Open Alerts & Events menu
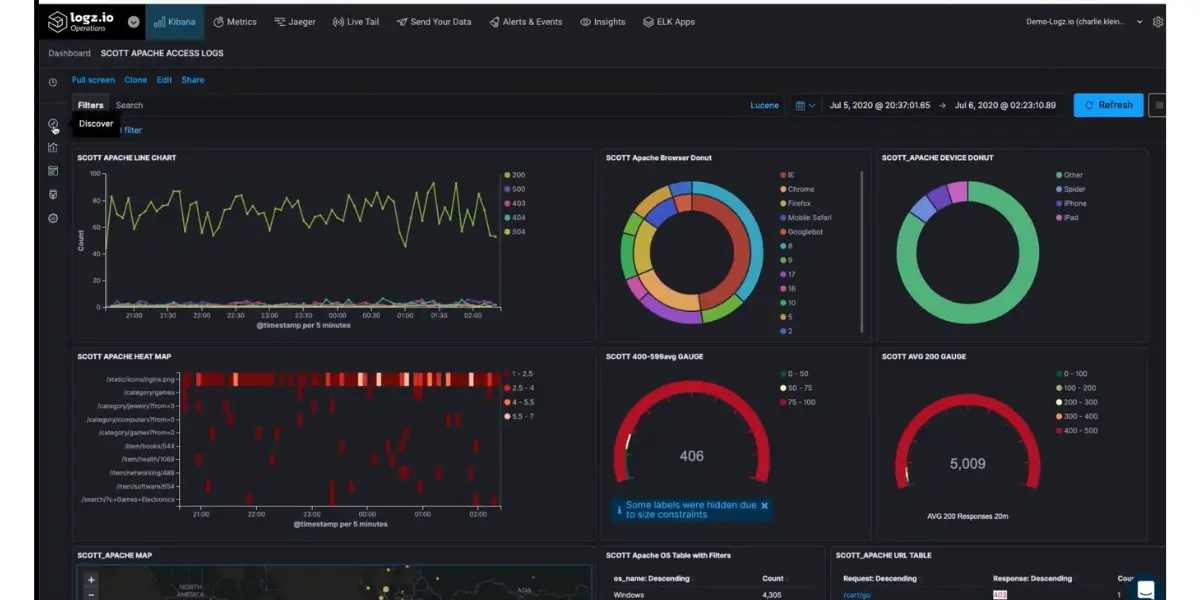1200x600 pixels. tap(525, 21)
